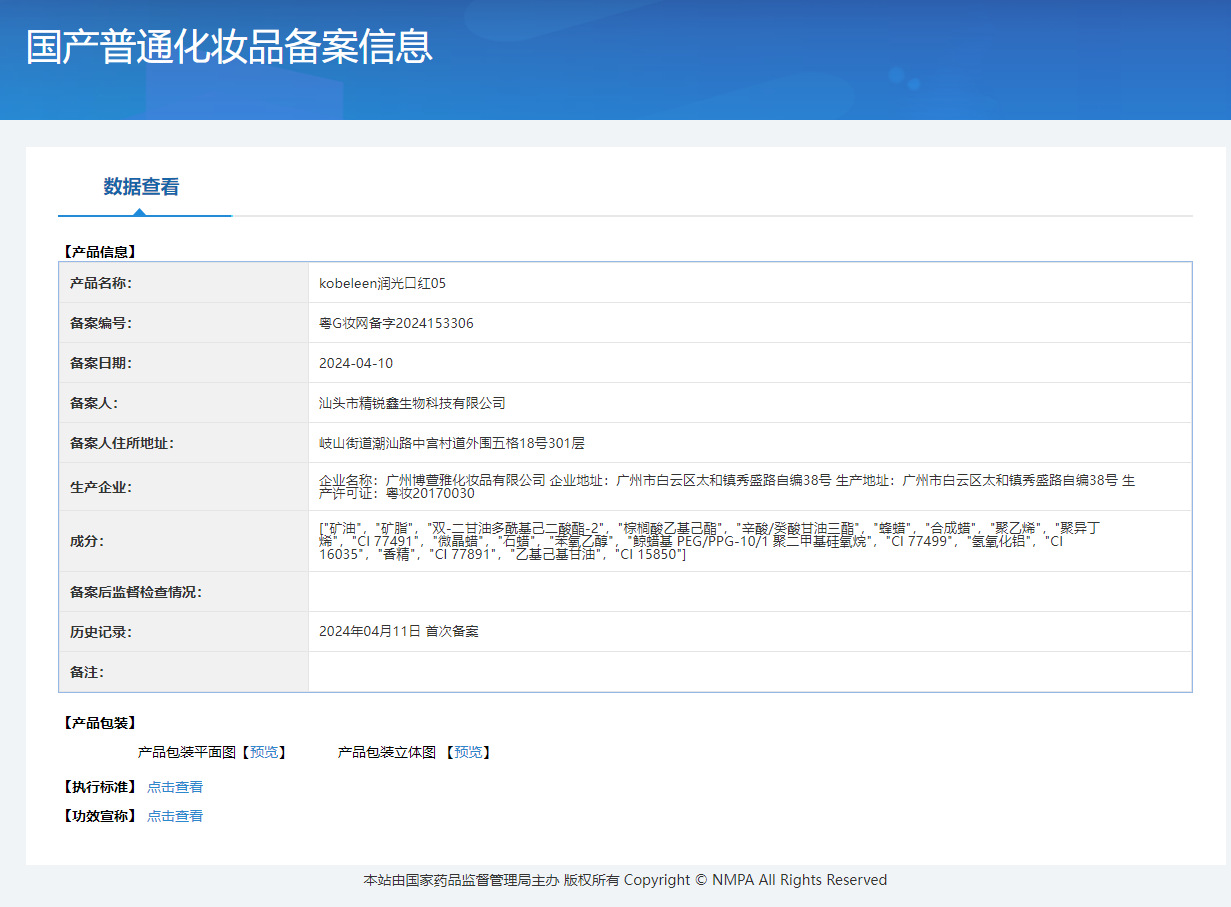
Task: Click the 生产企业 row label
Action: click(x=100, y=487)
